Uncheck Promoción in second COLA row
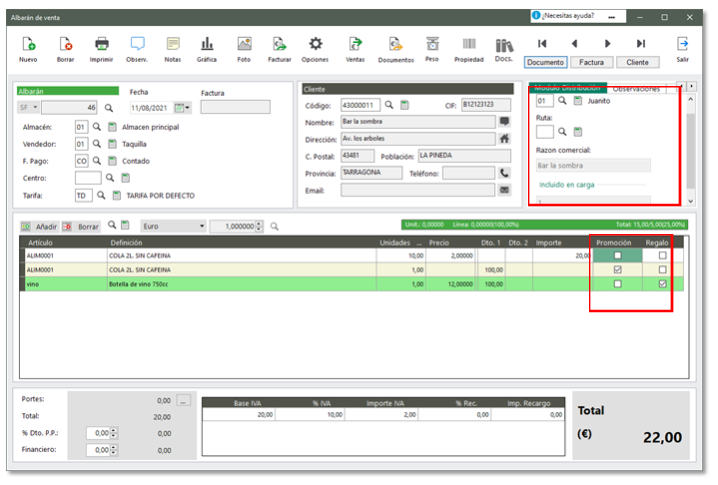The height and width of the screenshot is (485, 718). (617, 270)
